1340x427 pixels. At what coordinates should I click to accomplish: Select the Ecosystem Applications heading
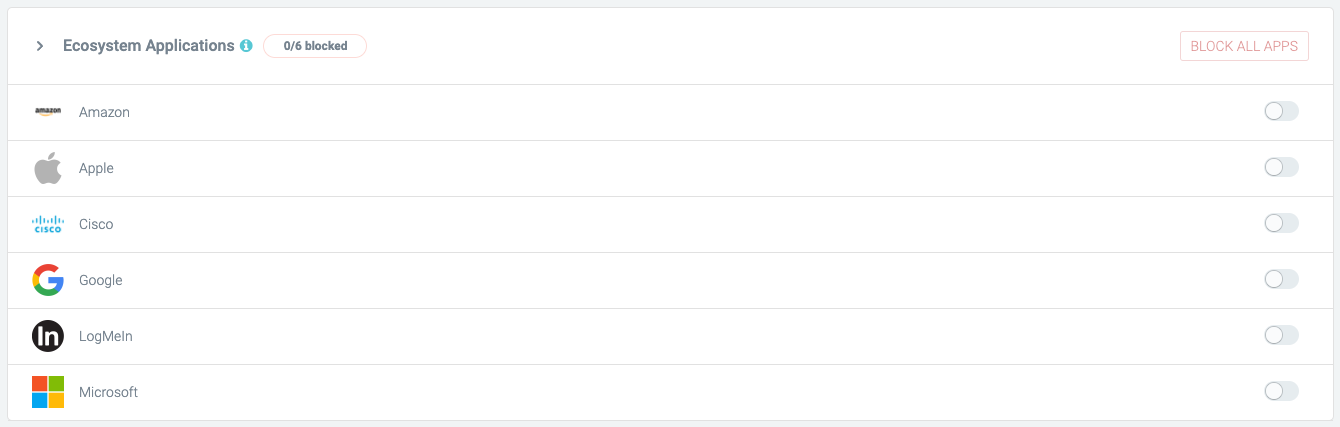pyautogui.click(x=149, y=46)
